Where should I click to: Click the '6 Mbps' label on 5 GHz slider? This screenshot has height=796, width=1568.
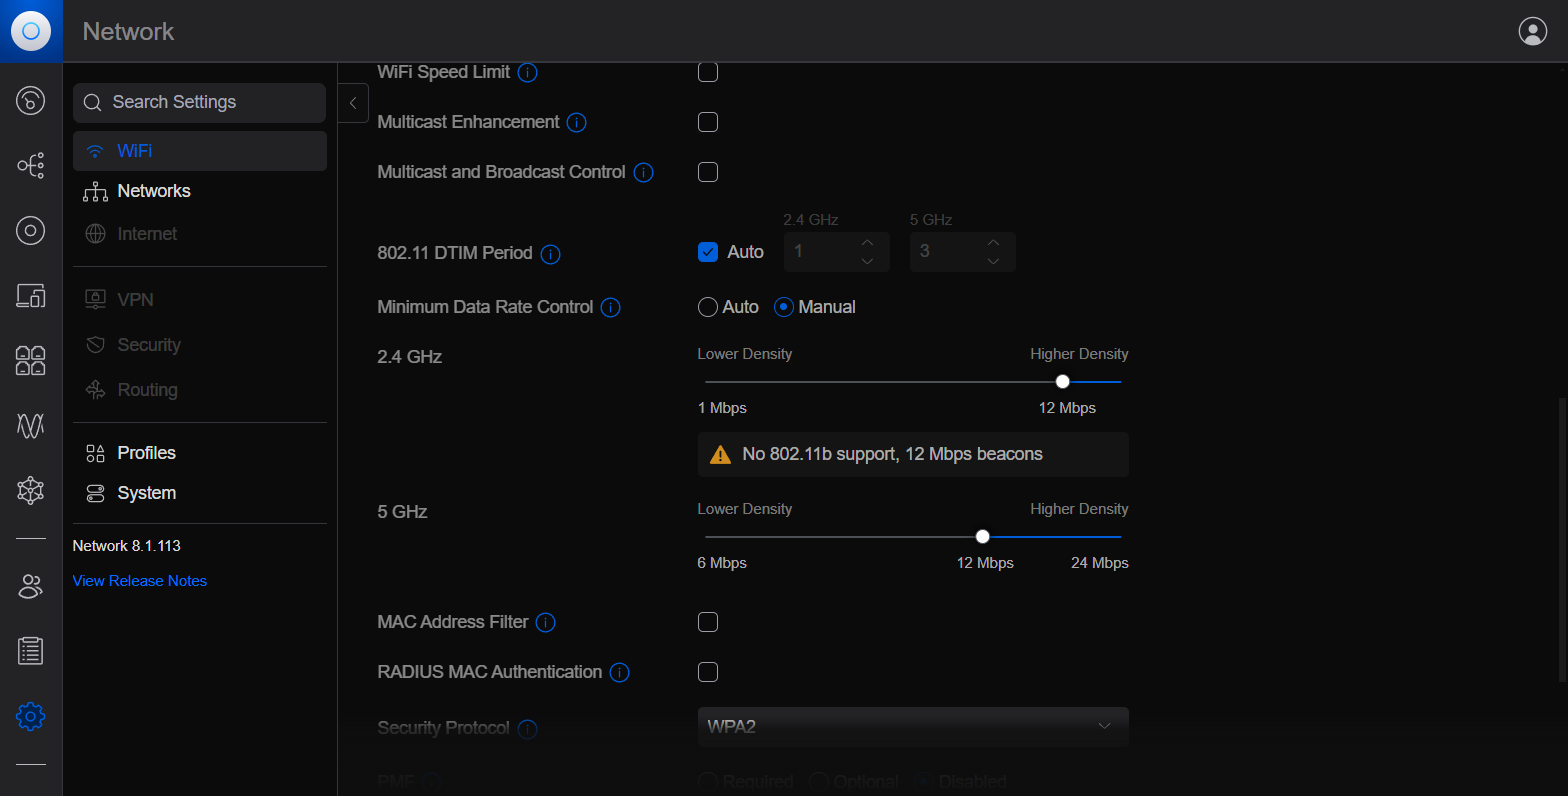coord(722,563)
